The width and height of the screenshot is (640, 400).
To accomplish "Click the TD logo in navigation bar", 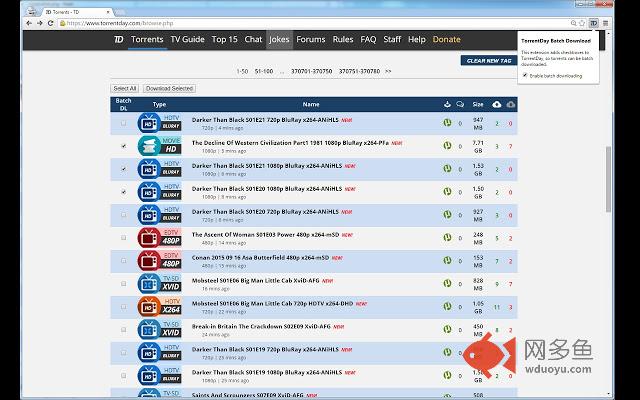I will click(118, 39).
